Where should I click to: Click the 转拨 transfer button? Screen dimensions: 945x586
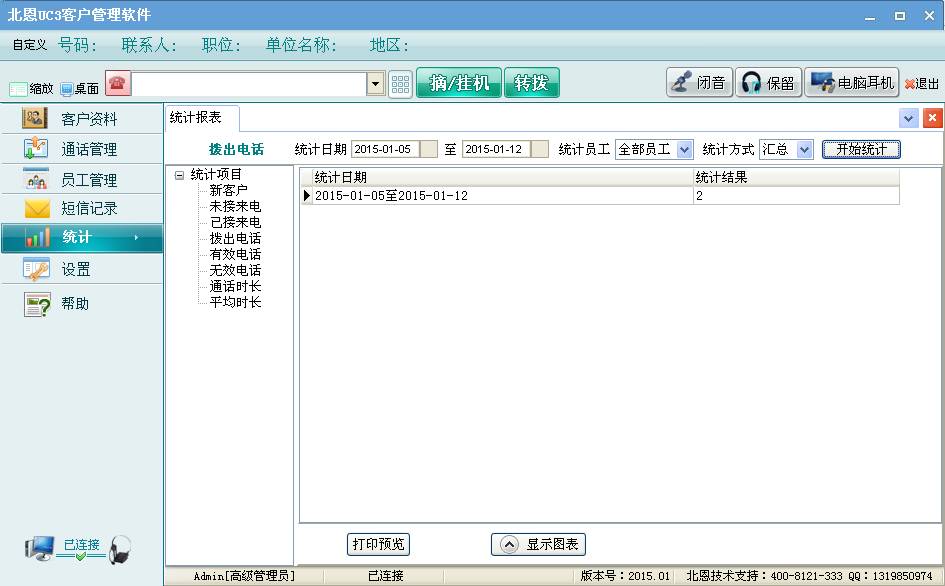tap(532, 83)
